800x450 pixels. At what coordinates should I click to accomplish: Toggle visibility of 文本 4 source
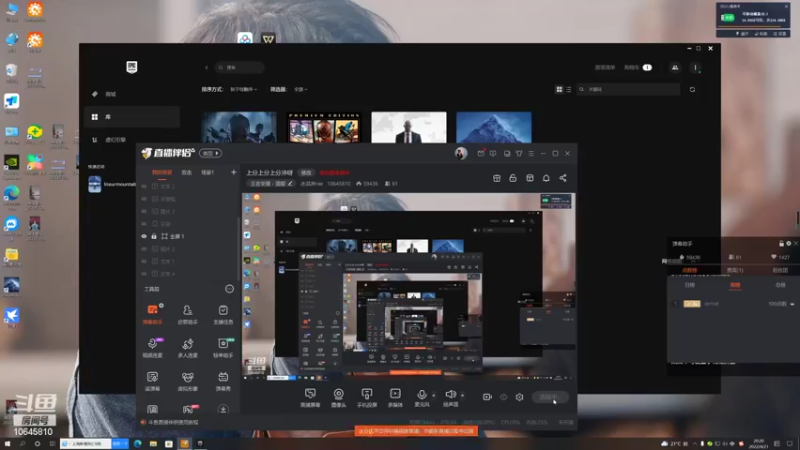tap(144, 274)
